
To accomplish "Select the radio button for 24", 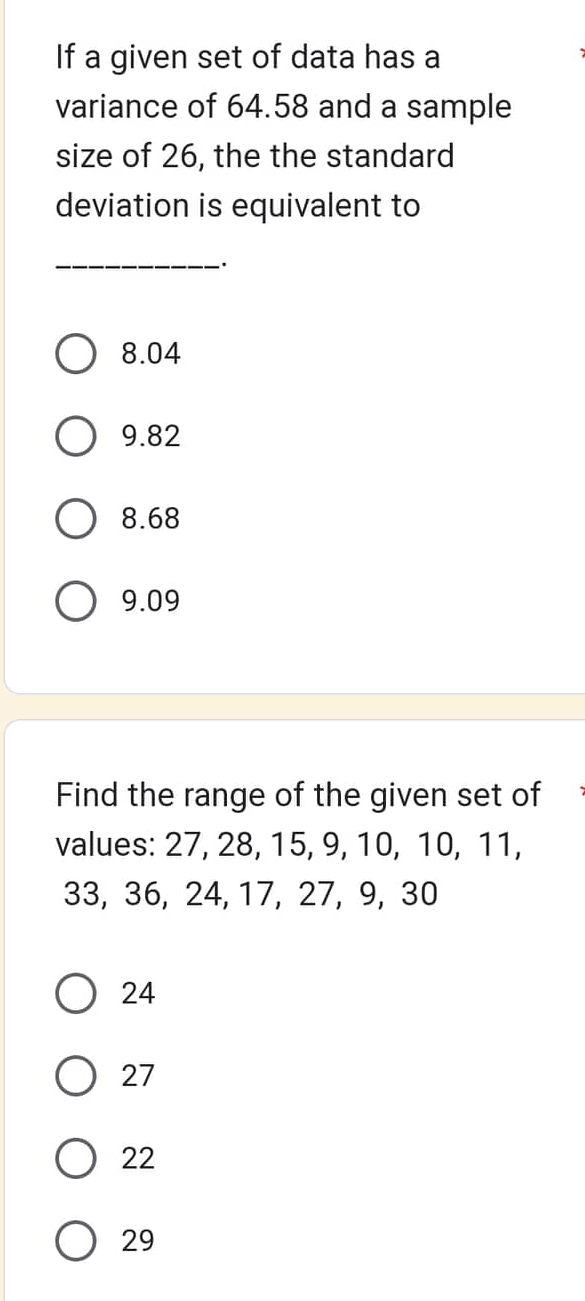I will point(75,994).
